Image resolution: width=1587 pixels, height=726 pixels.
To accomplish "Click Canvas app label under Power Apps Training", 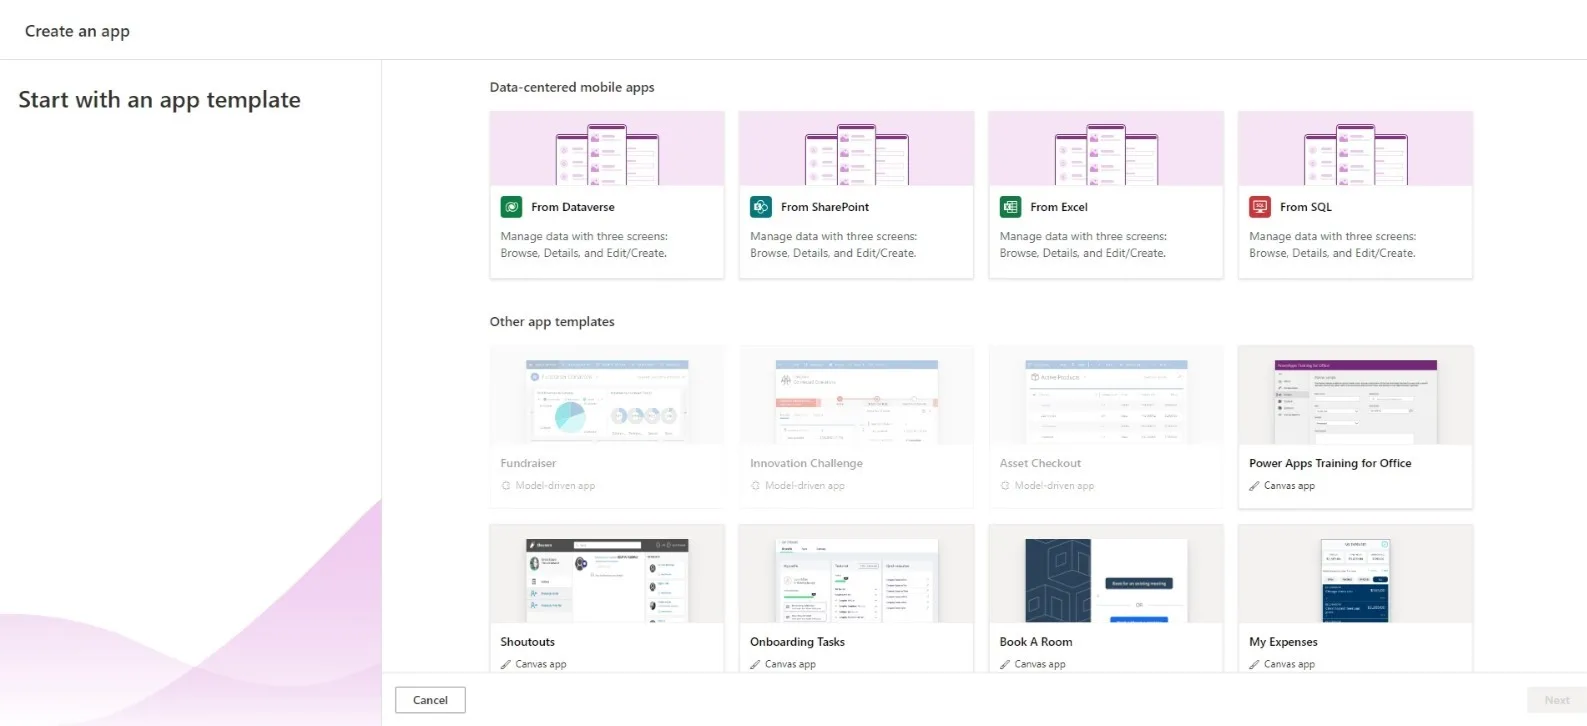I will 1289,486.
